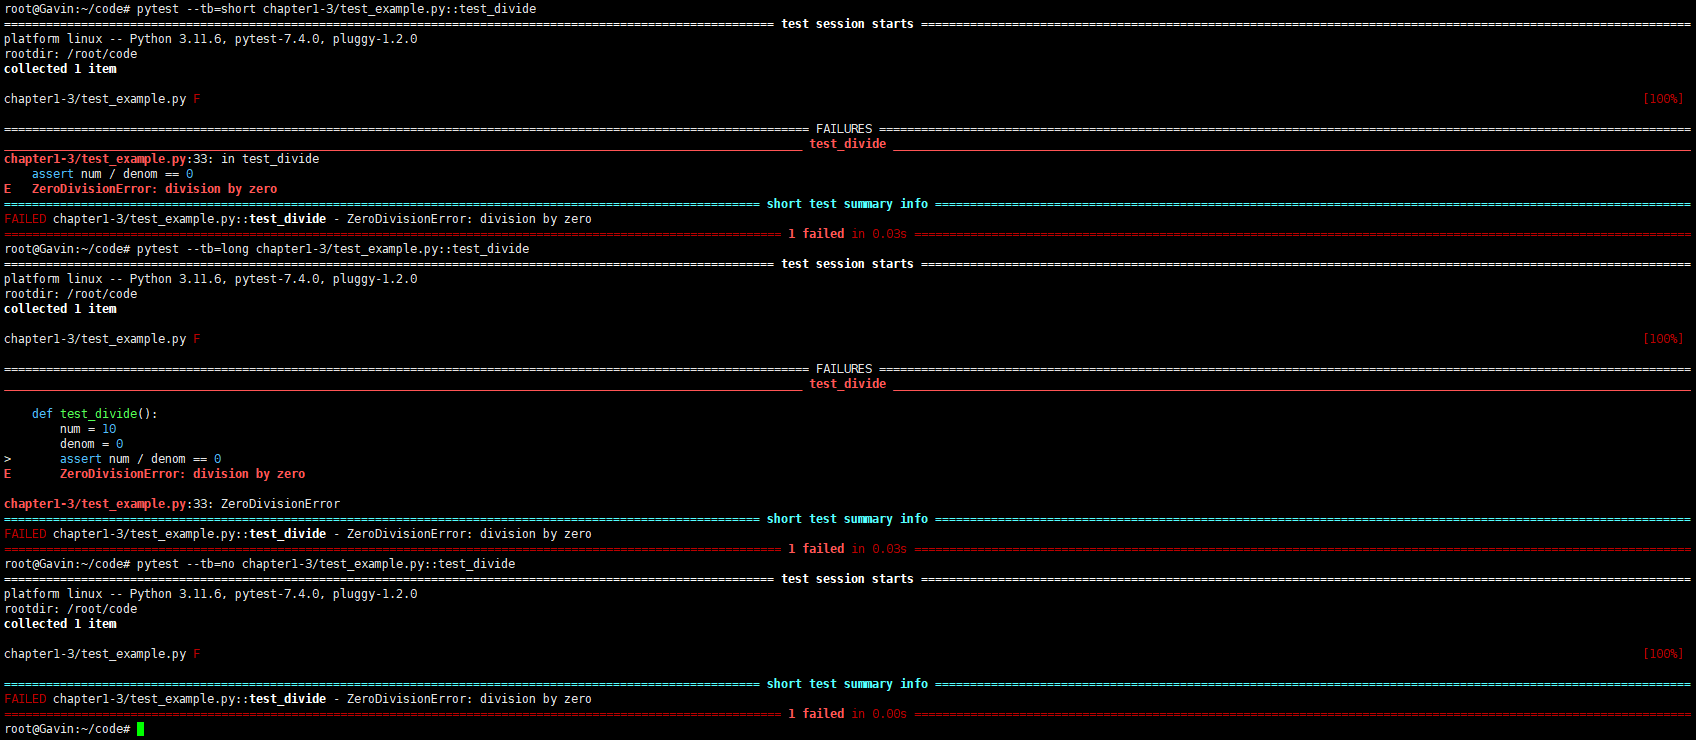Click 'rootdir: /root/code' in the first session

click(70, 54)
